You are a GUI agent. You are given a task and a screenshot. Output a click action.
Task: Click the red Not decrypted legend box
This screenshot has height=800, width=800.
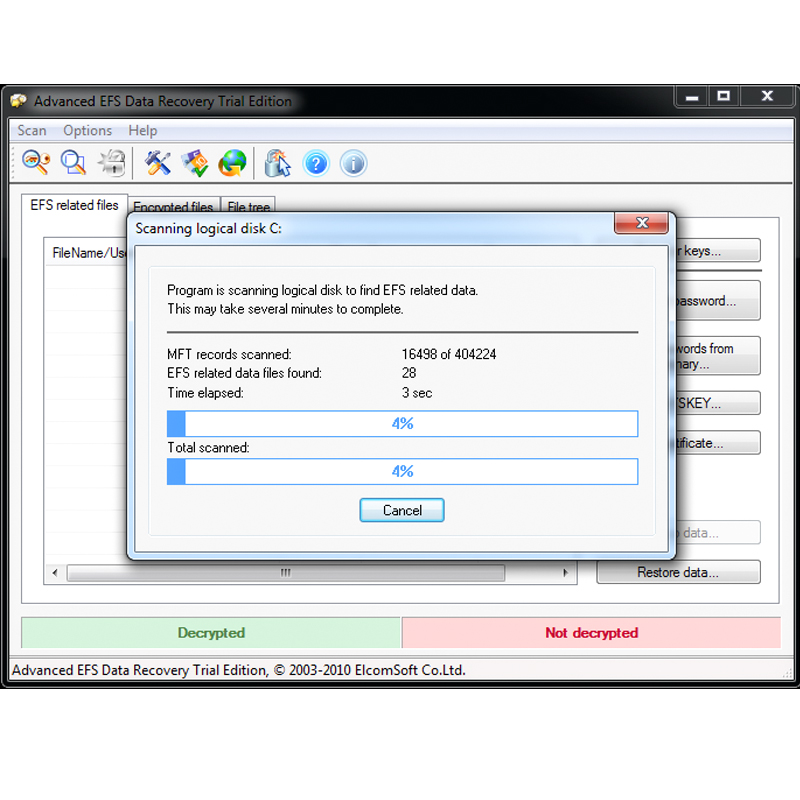pyautogui.click(x=591, y=633)
